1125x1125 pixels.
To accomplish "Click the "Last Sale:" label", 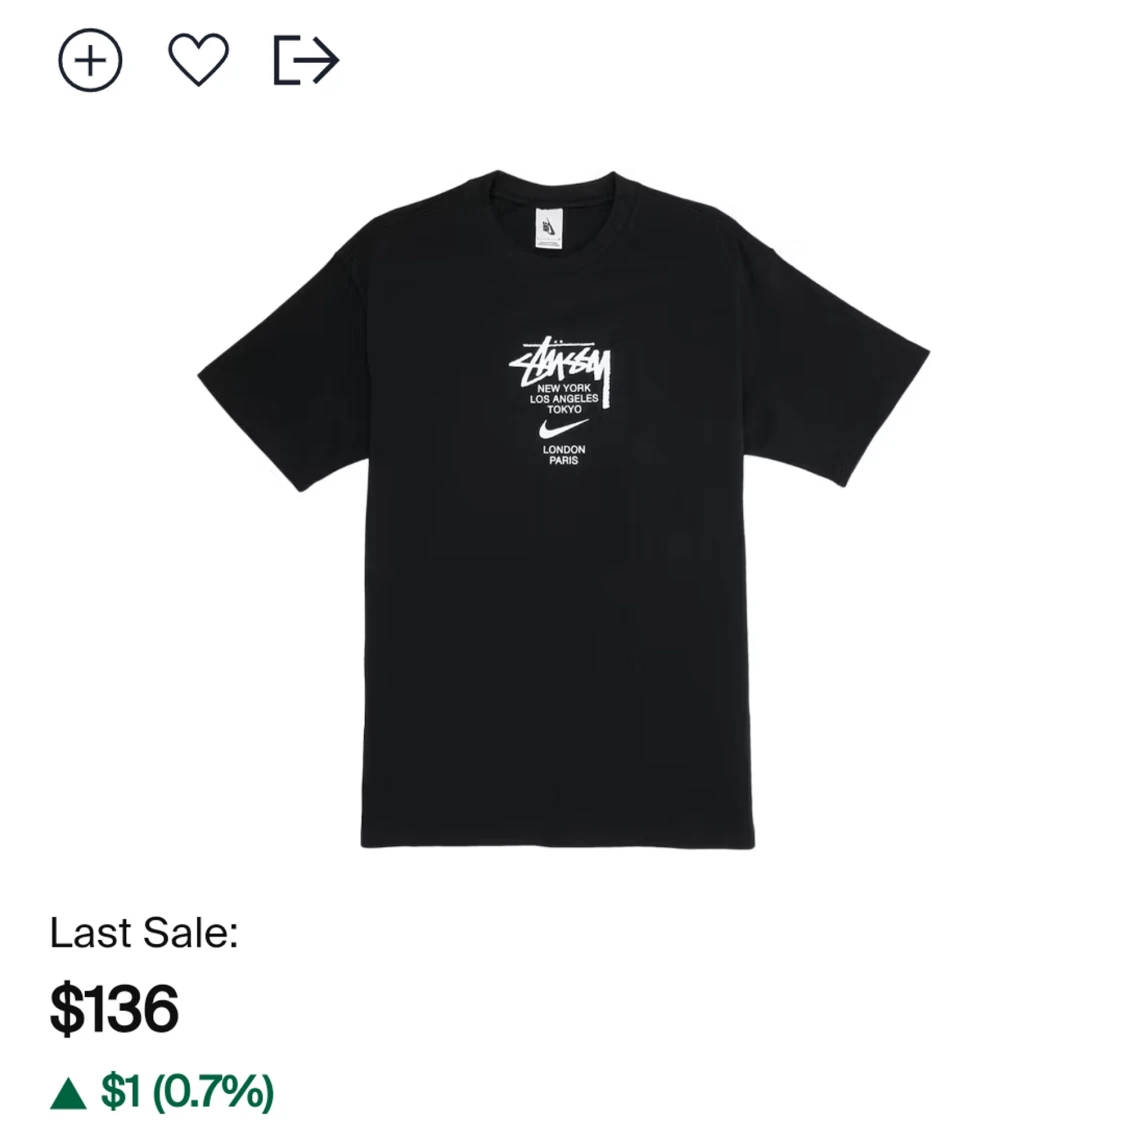I will point(144,932).
